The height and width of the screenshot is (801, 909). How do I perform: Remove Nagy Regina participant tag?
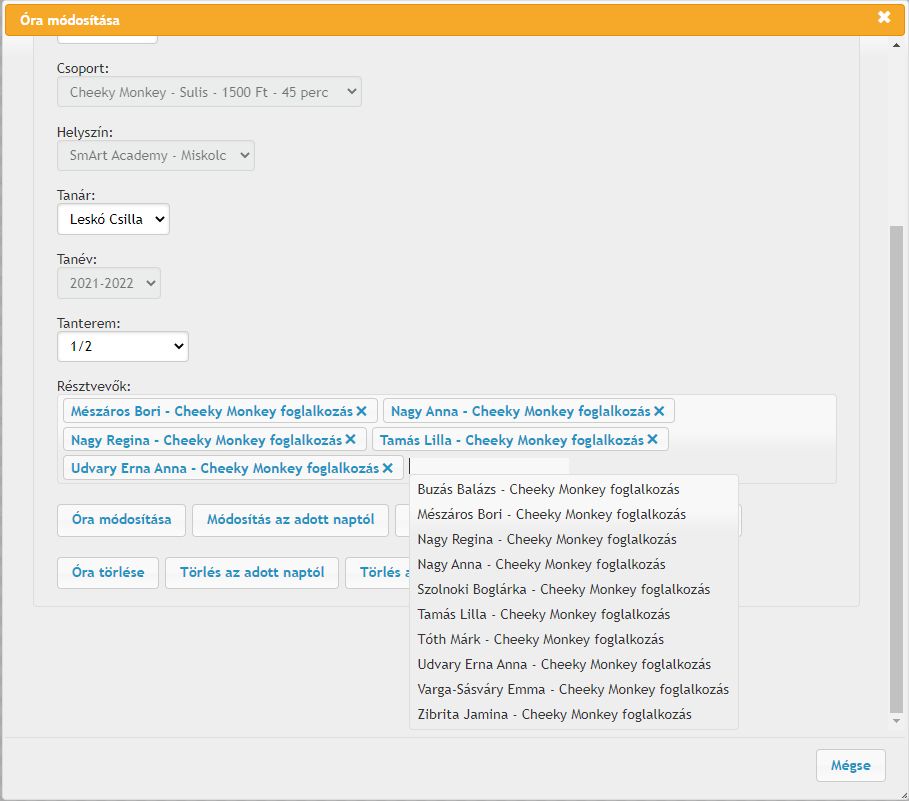tap(351, 440)
